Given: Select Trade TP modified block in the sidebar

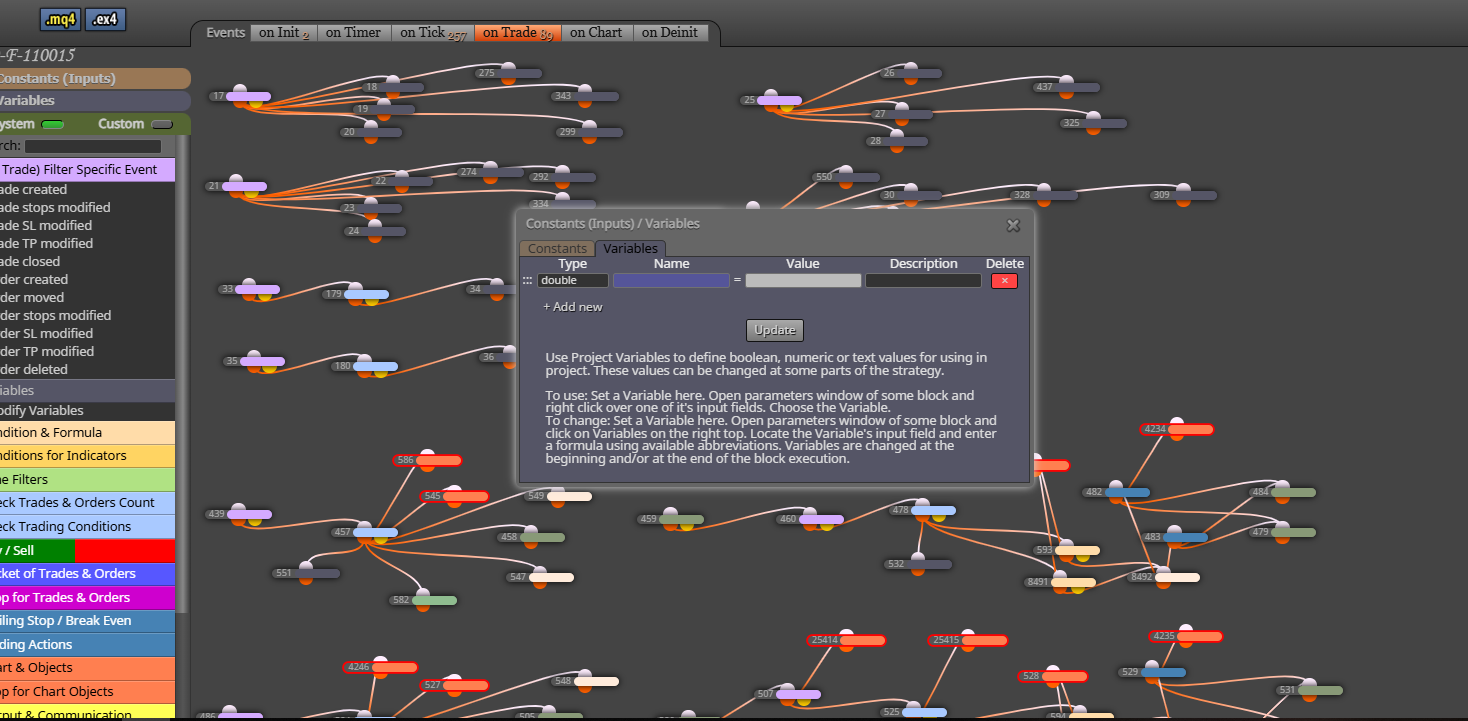Looking at the screenshot, I should [87, 244].
